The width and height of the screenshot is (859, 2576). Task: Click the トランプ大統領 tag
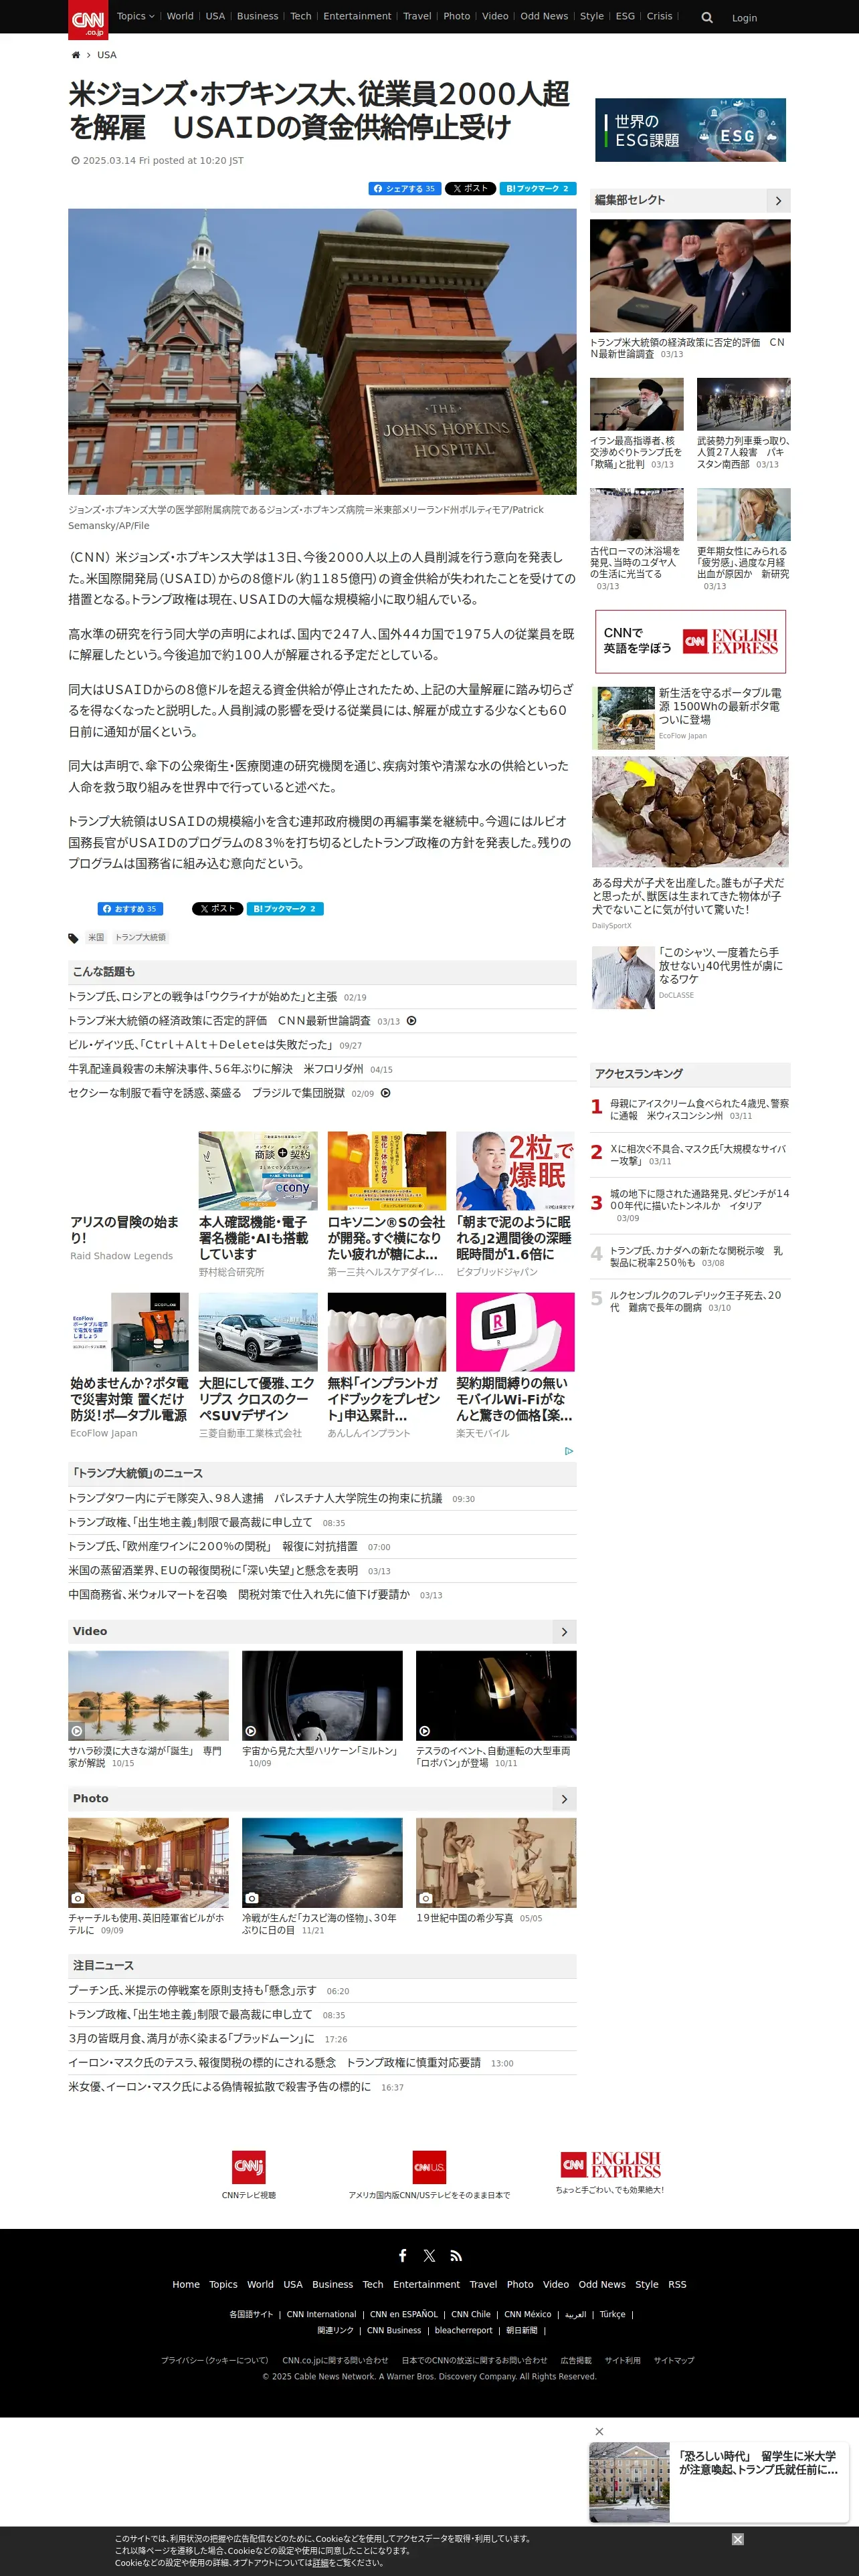140,938
